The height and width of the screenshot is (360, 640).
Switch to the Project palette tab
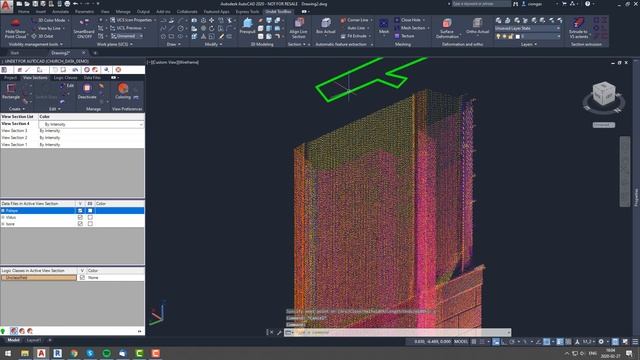point(10,78)
